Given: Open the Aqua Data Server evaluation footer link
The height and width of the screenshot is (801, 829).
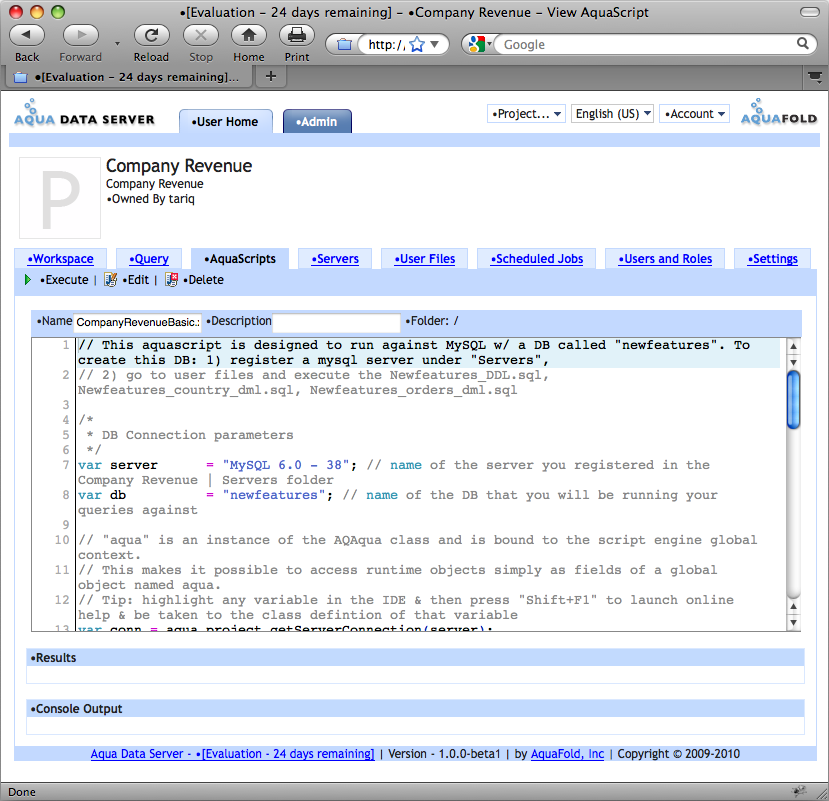Looking at the screenshot, I should tap(232, 754).
